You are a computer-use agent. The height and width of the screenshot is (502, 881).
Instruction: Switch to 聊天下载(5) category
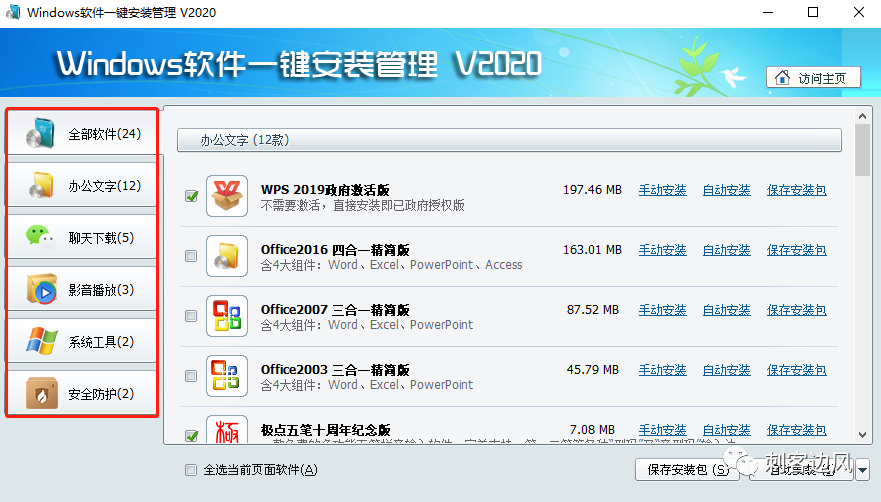coord(82,237)
